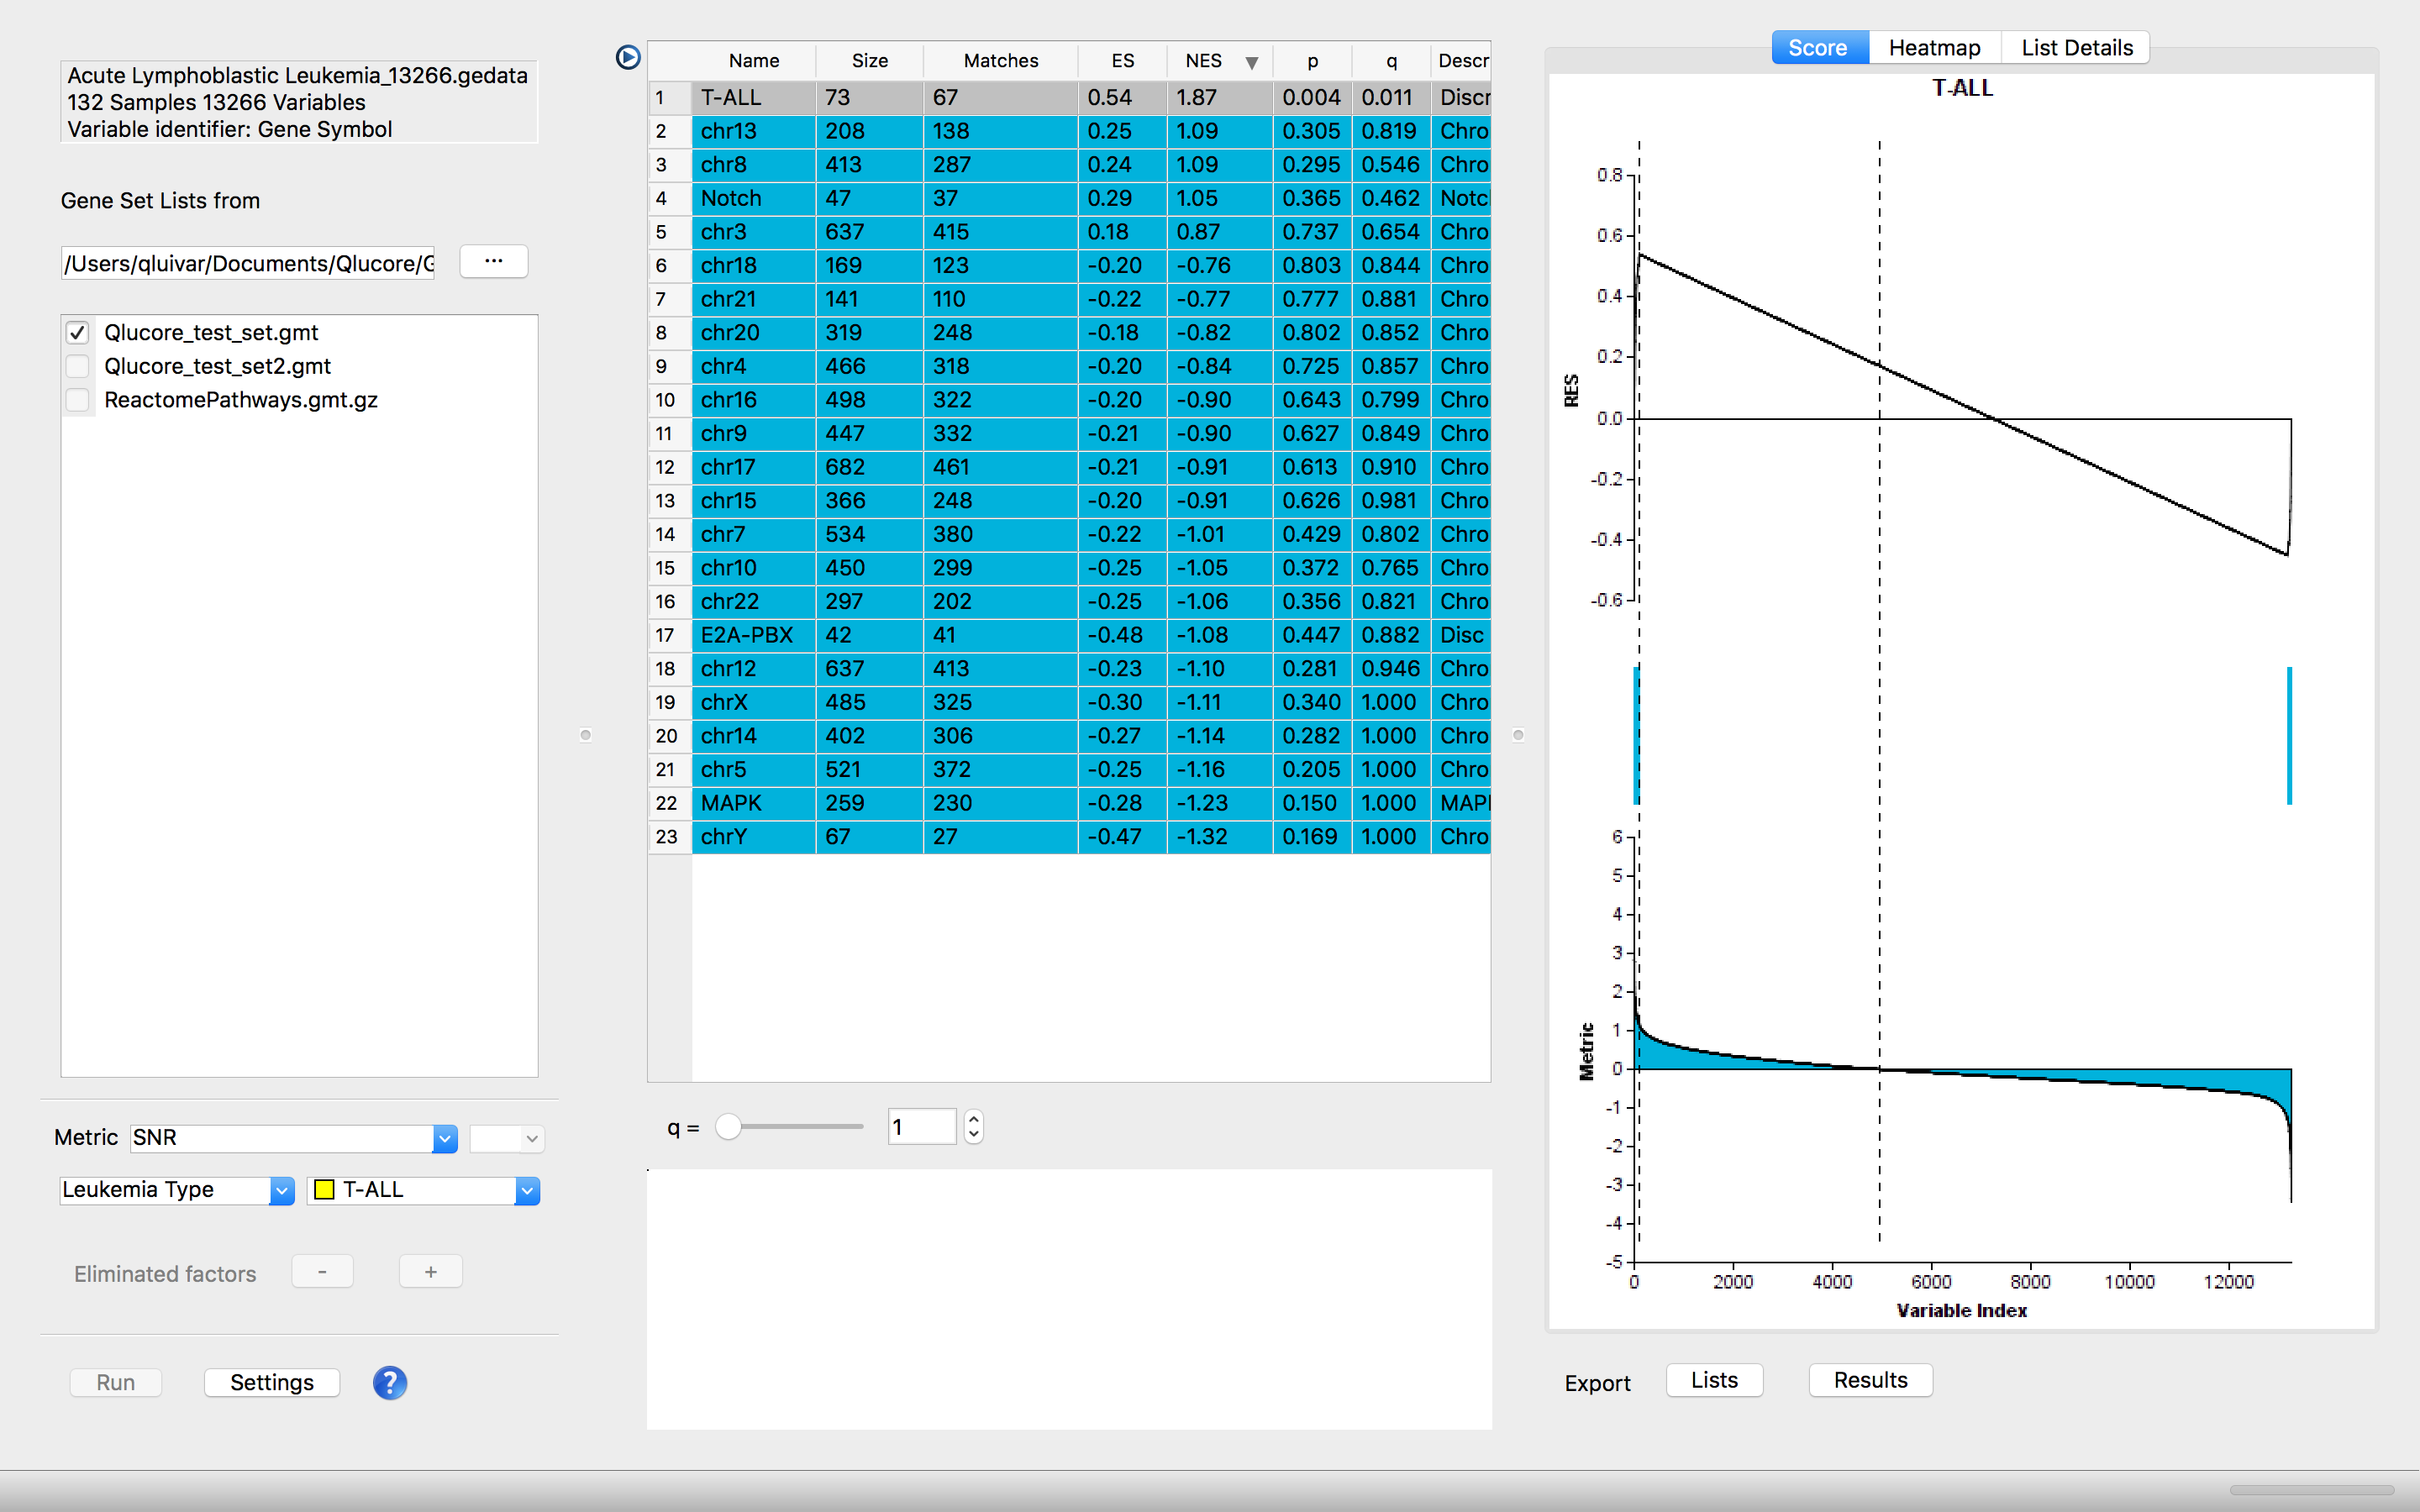2420x1512 pixels.
Task: Open the Metric SNR dropdown
Action: [x=445, y=1138]
